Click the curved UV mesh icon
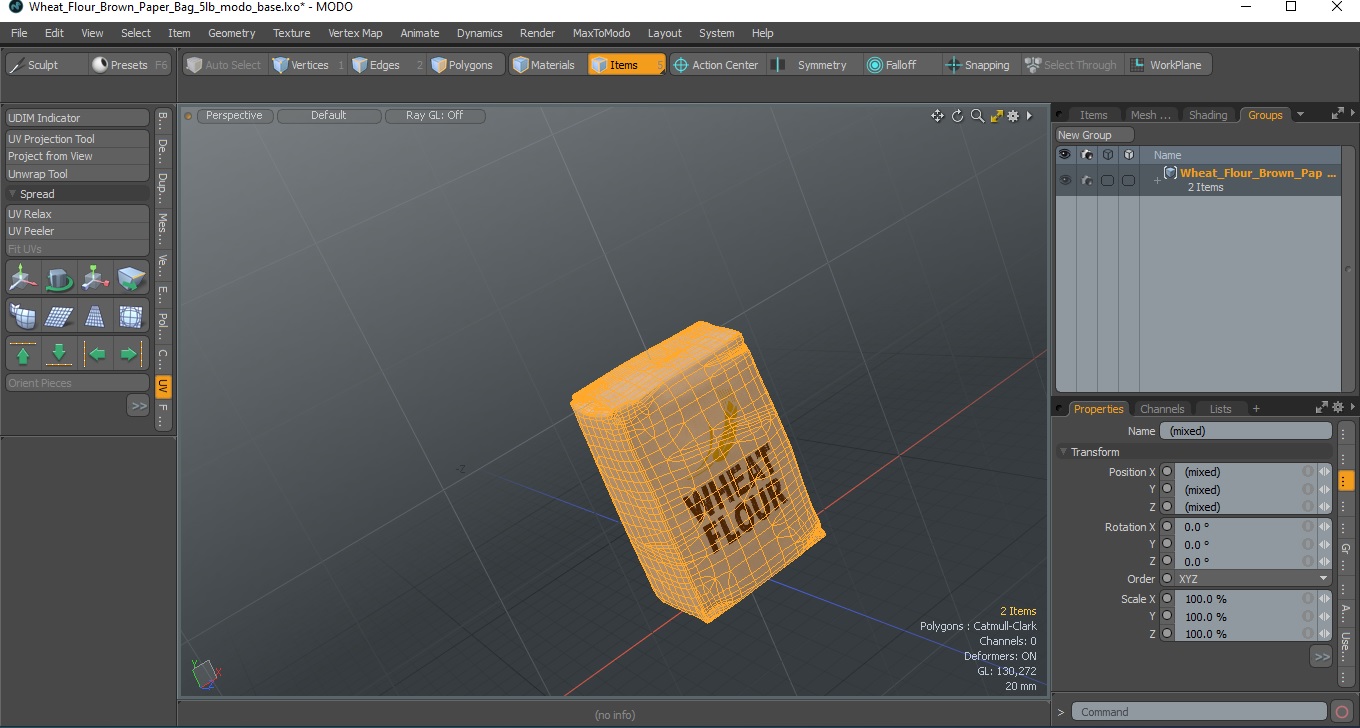Image resolution: width=1360 pixels, height=728 pixels. pyautogui.click(x=23, y=316)
